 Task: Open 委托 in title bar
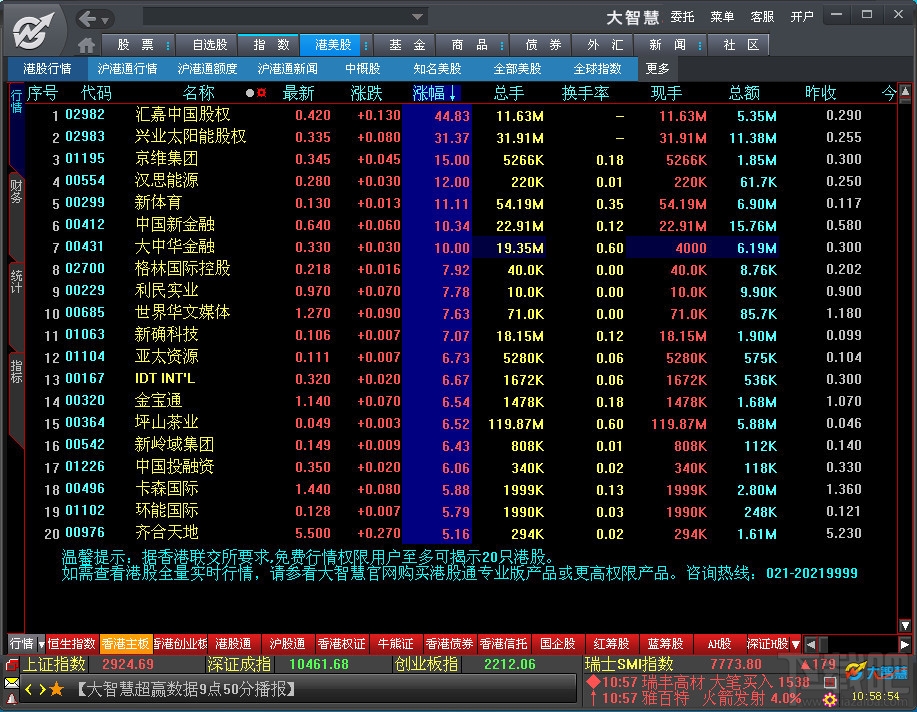coord(682,17)
